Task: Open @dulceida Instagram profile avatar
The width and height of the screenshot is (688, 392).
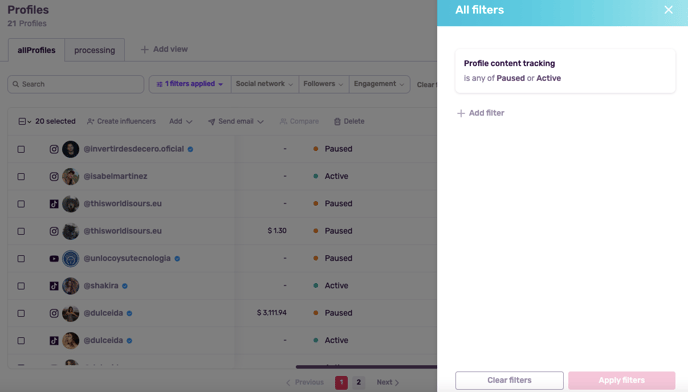Action: click(71, 313)
